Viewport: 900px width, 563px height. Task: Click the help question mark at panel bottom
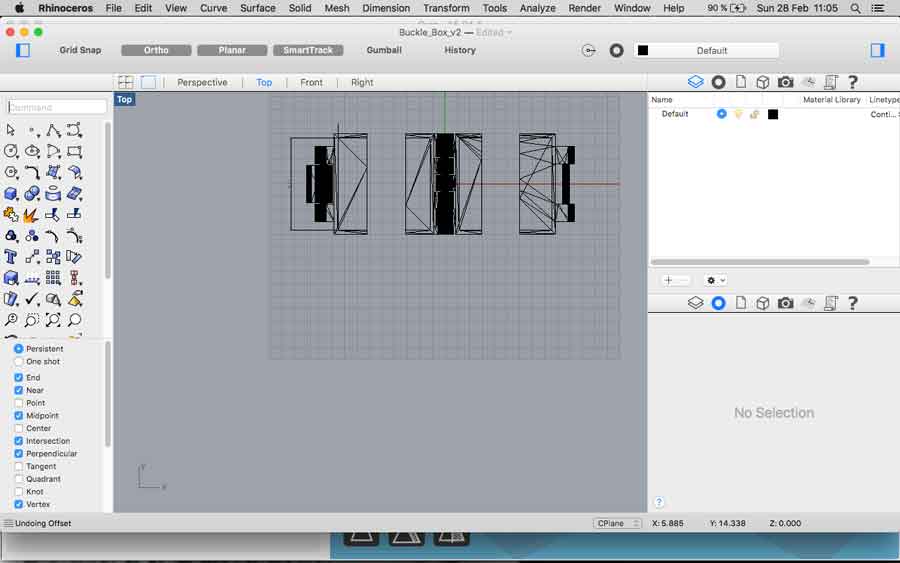point(659,502)
